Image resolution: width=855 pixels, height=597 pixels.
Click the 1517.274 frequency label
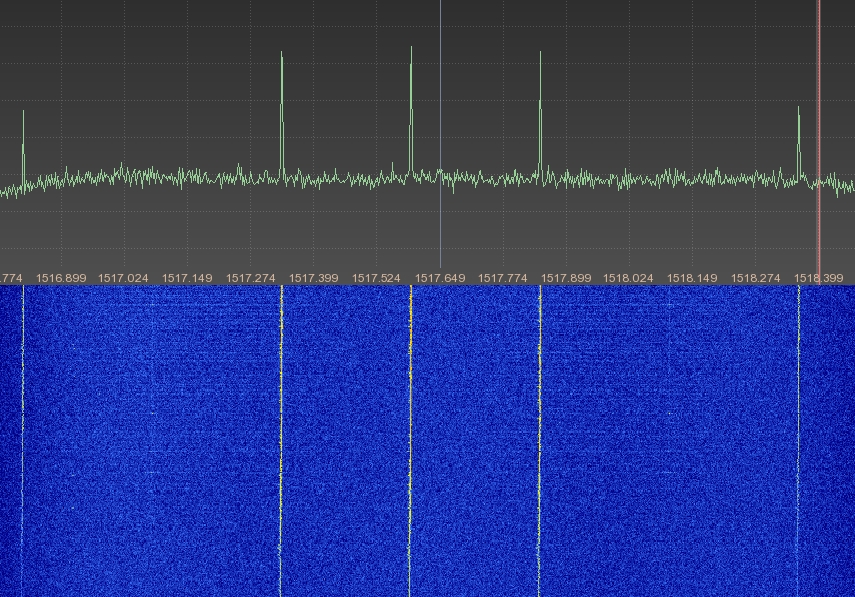tap(251, 277)
